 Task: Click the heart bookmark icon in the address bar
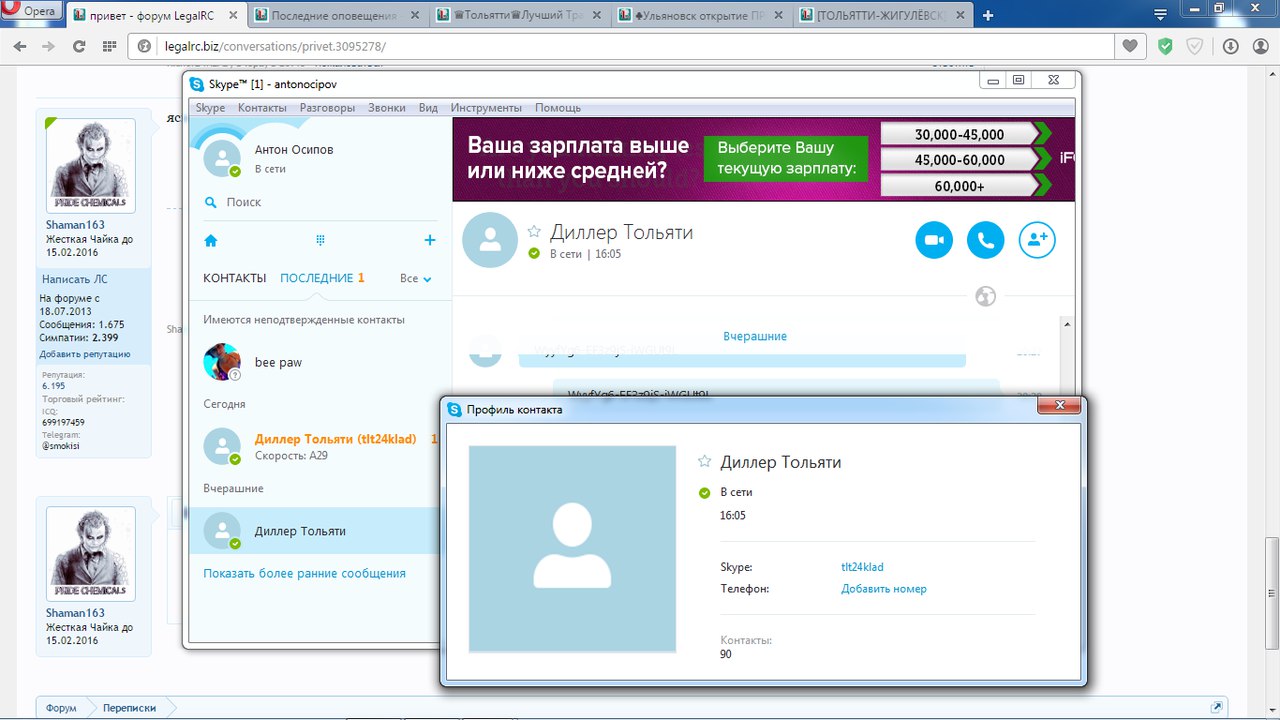coord(1130,46)
